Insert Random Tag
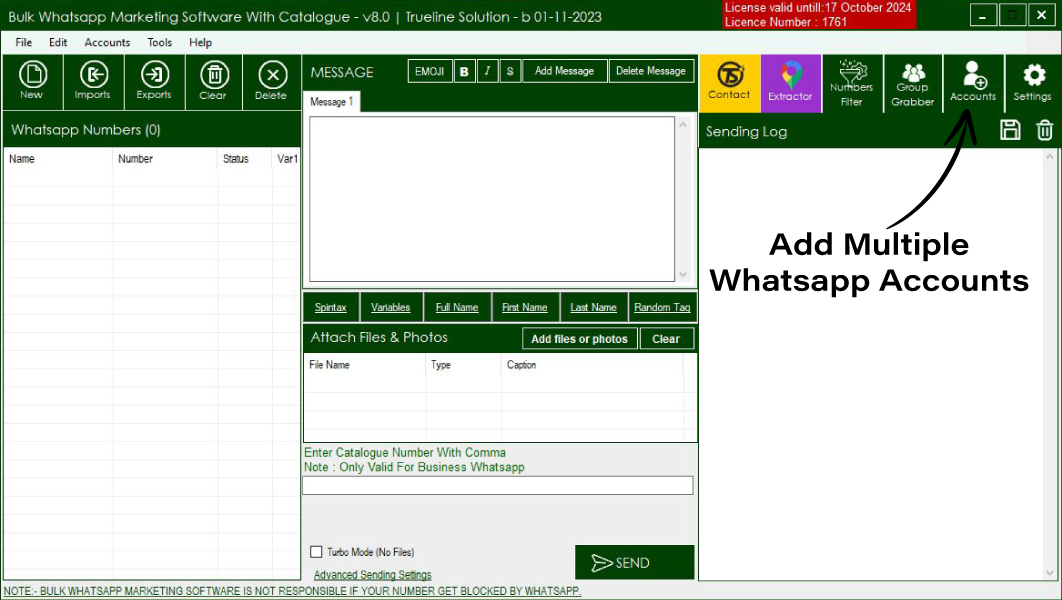1062x600 pixels. point(662,307)
